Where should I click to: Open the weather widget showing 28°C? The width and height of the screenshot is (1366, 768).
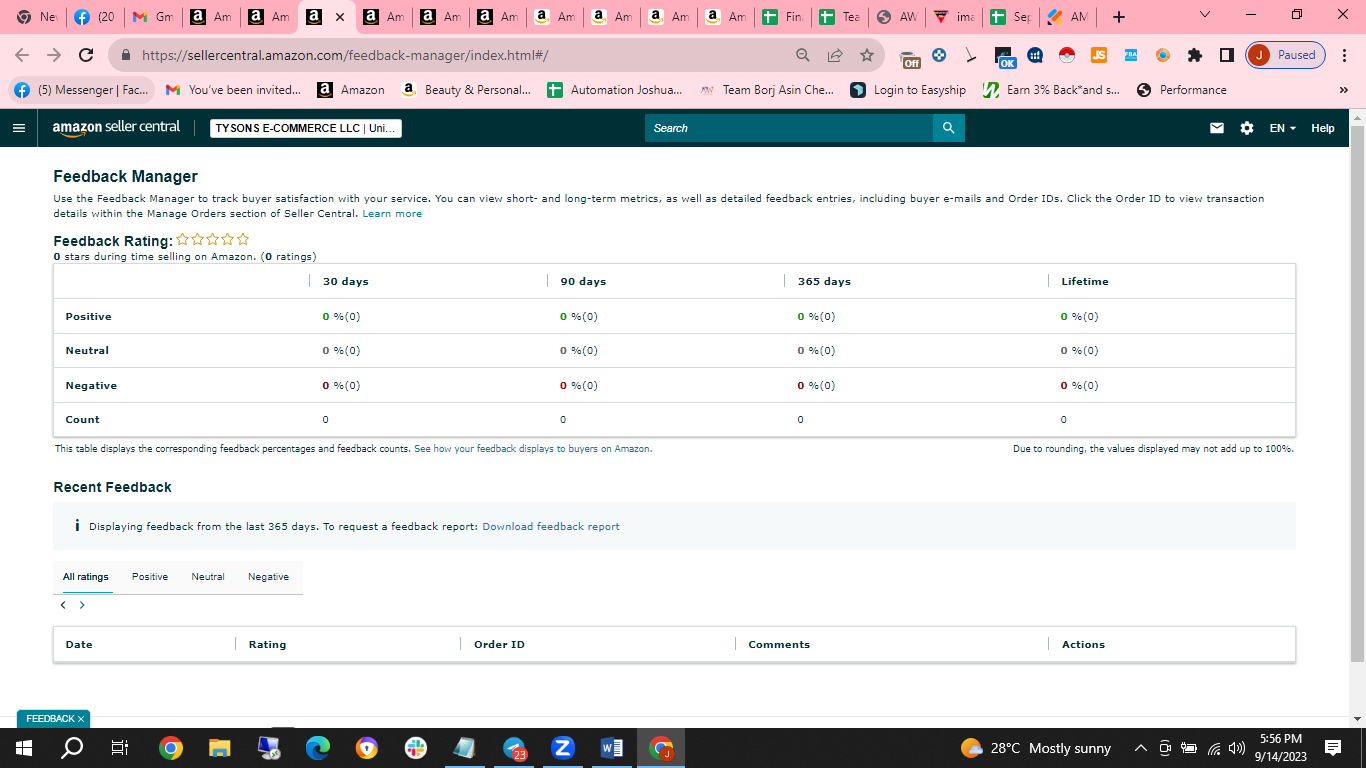[1036, 748]
